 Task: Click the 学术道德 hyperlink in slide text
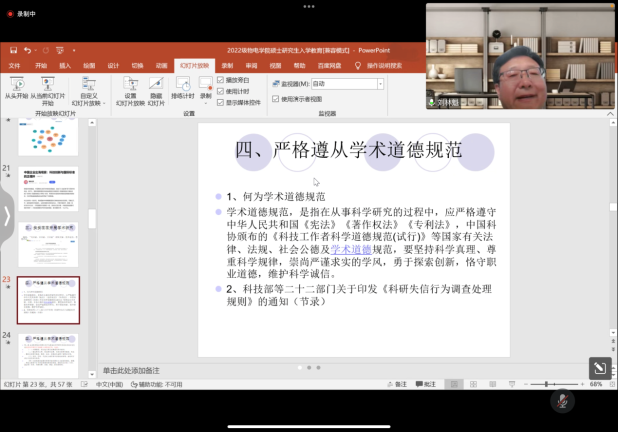click(350, 248)
